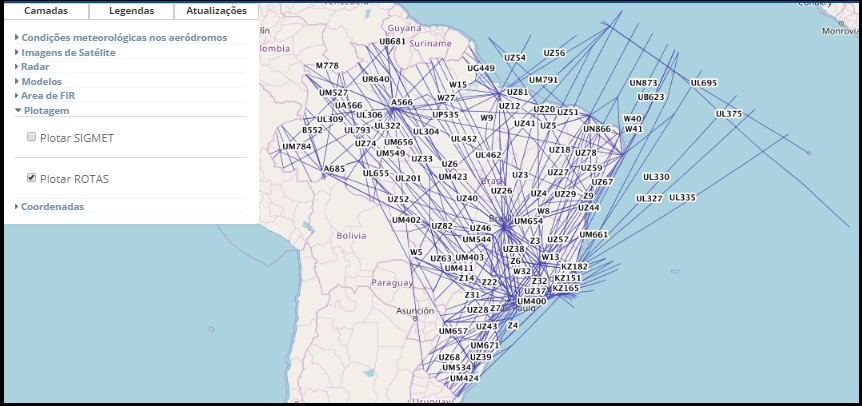Click the UP535 route label

tap(445, 115)
